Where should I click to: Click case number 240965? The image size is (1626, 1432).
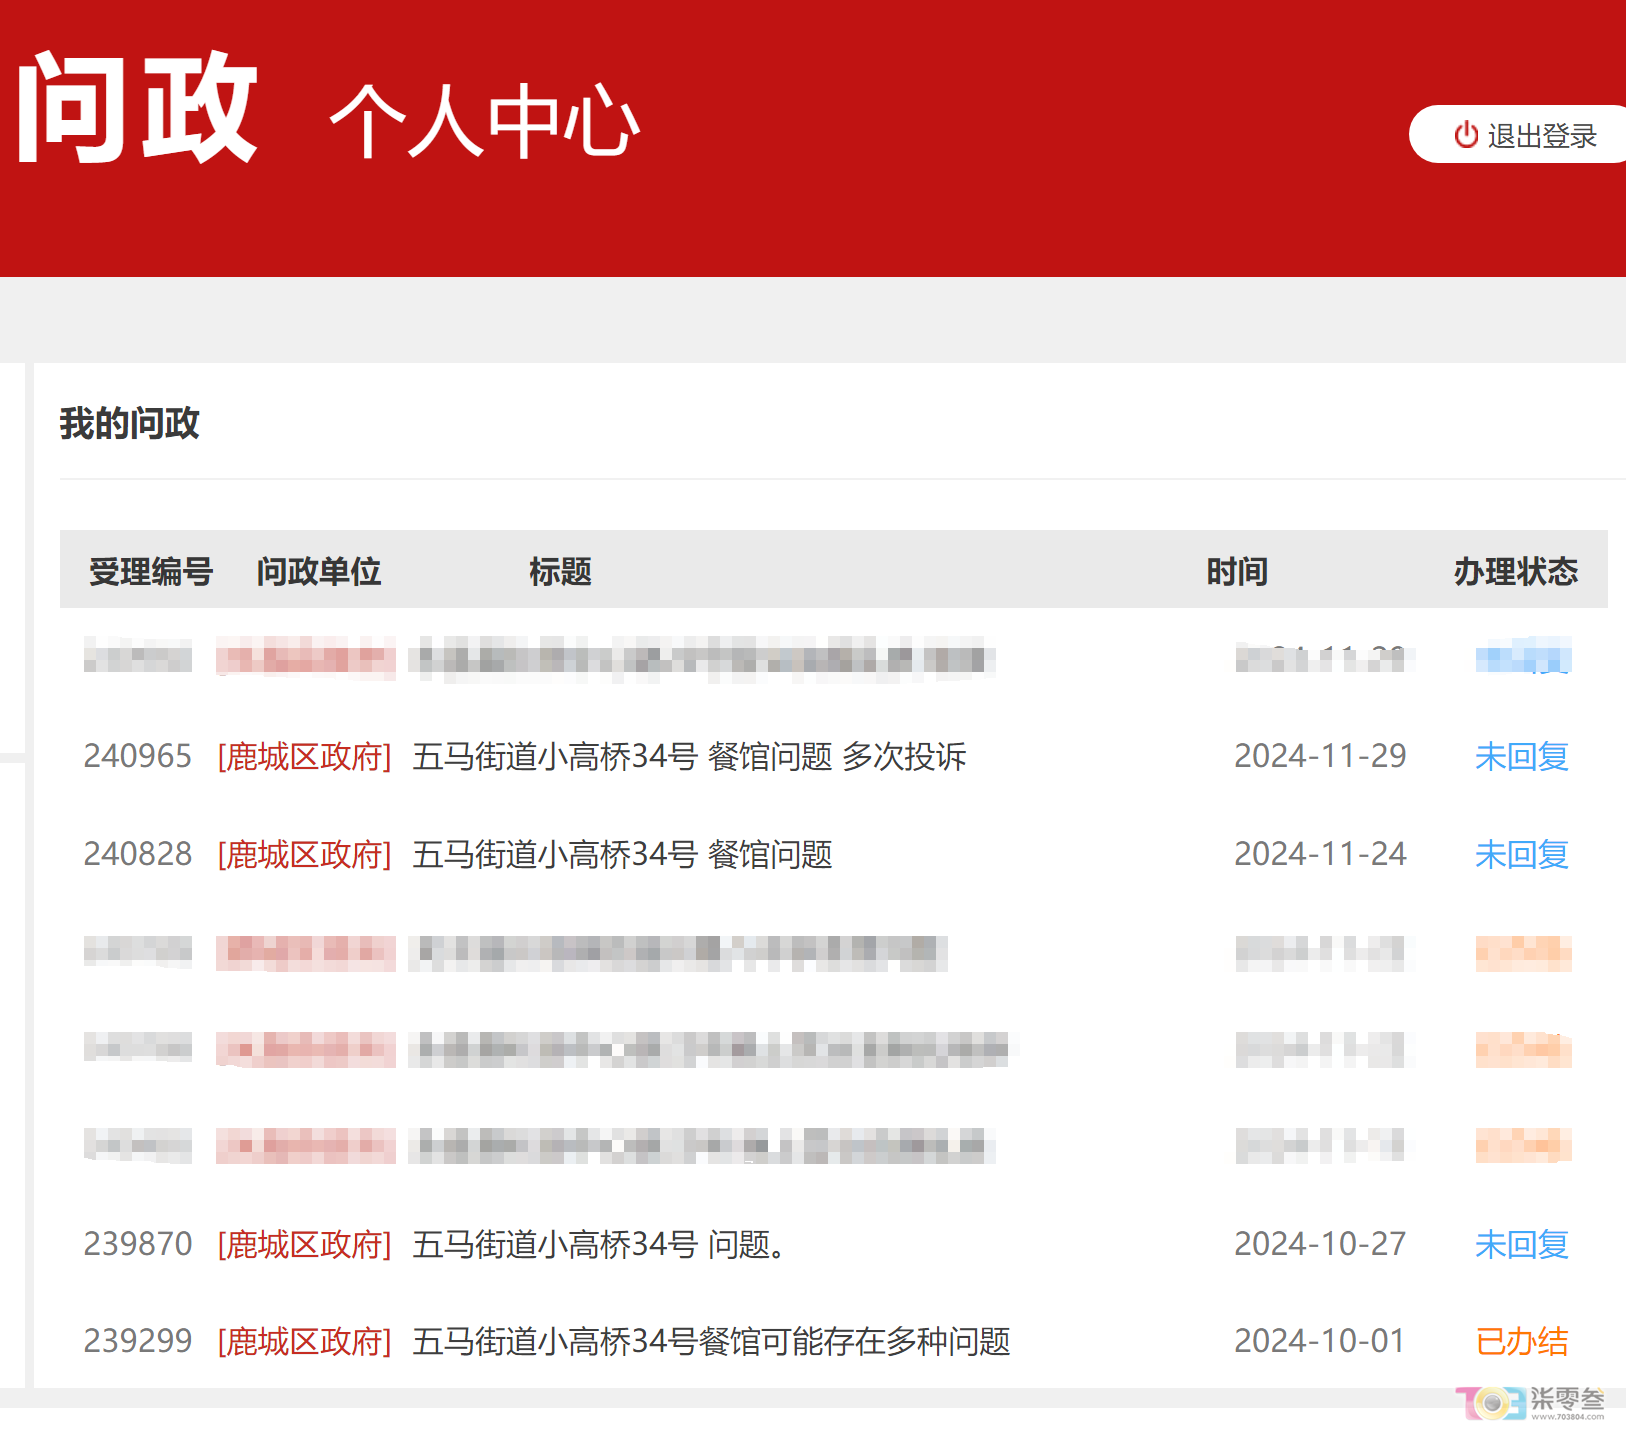tap(138, 756)
